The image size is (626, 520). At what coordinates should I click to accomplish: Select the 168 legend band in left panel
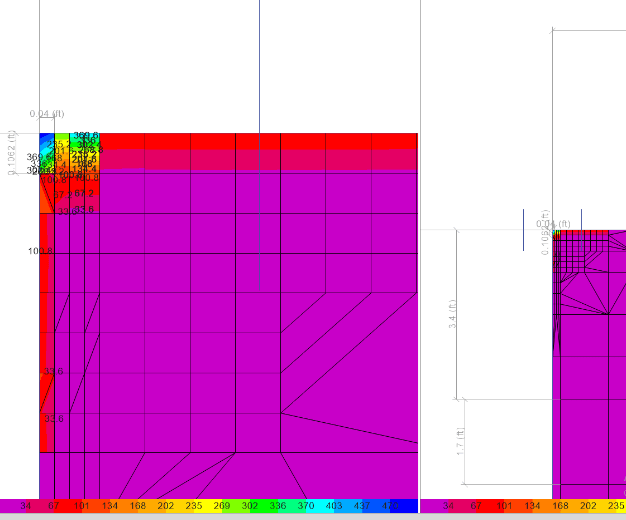click(138, 506)
